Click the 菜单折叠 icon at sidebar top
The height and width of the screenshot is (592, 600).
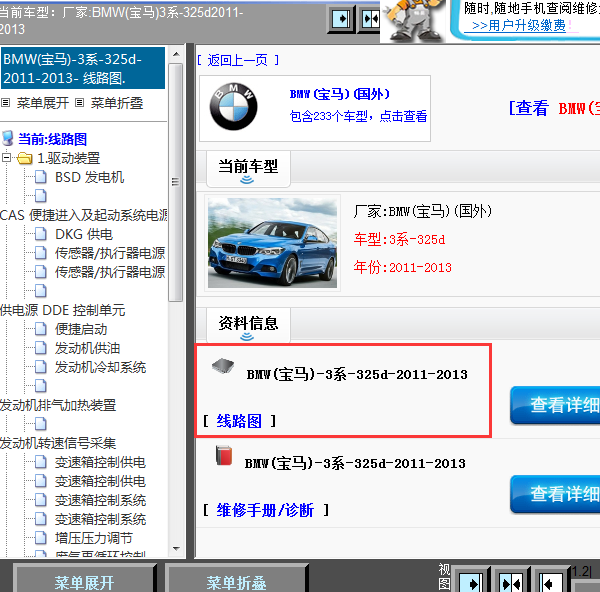pyautogui.click(x=79, y=103)
